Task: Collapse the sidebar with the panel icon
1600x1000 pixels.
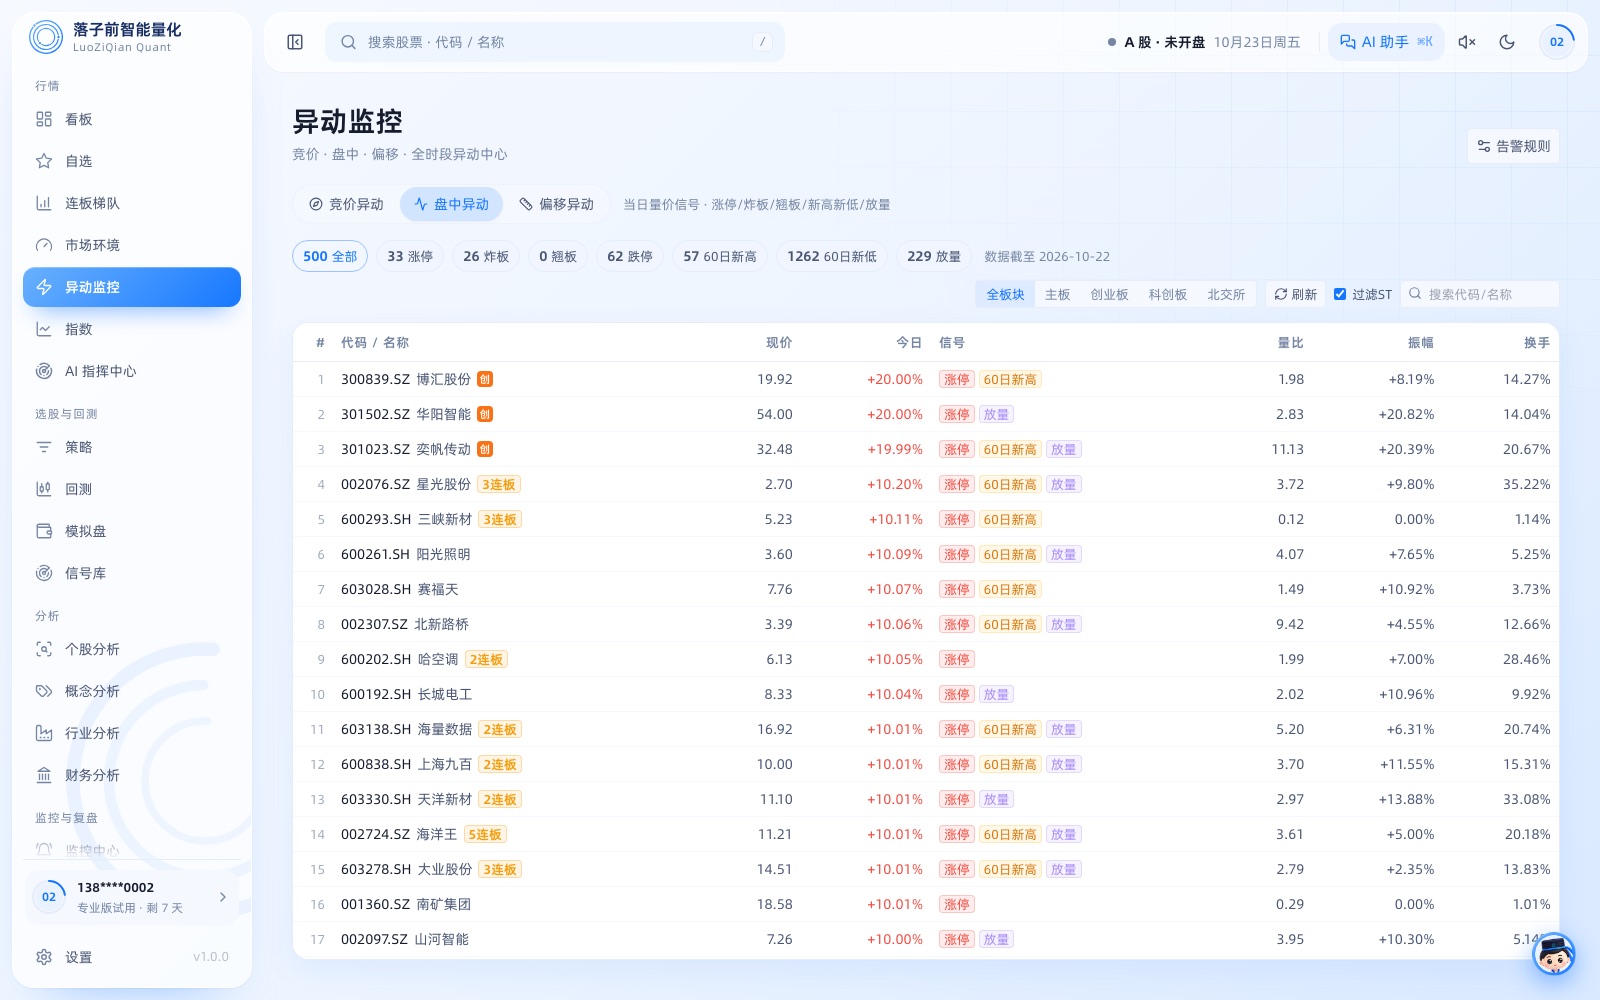Action: [x=295, y=42]
